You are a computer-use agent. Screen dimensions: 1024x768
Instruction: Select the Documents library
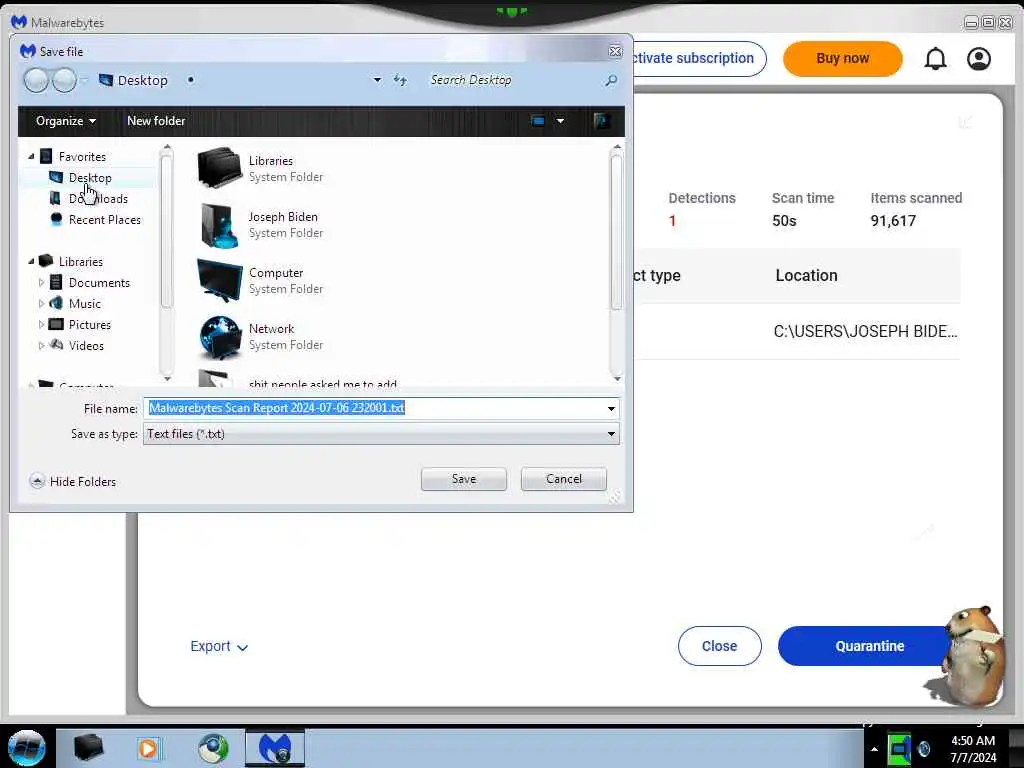[99, 283]
